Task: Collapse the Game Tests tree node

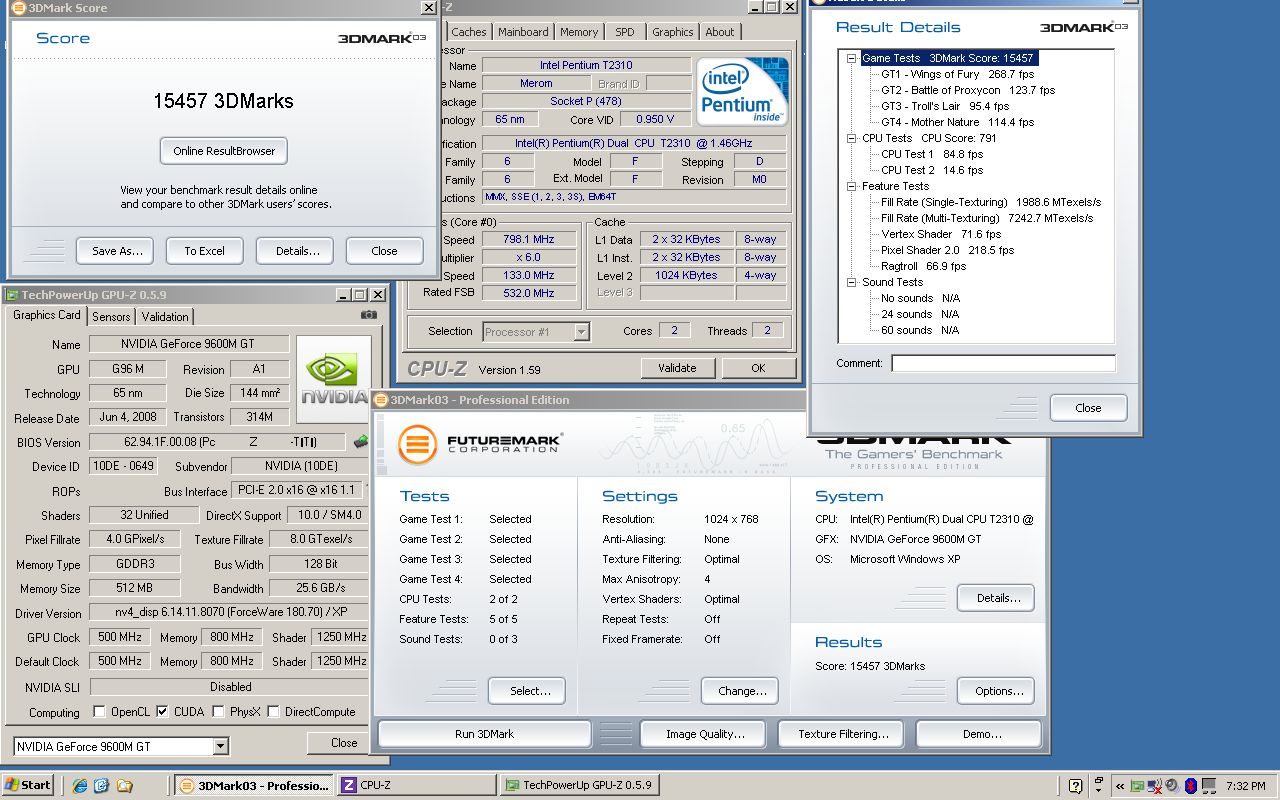Action: click(852, 58)
